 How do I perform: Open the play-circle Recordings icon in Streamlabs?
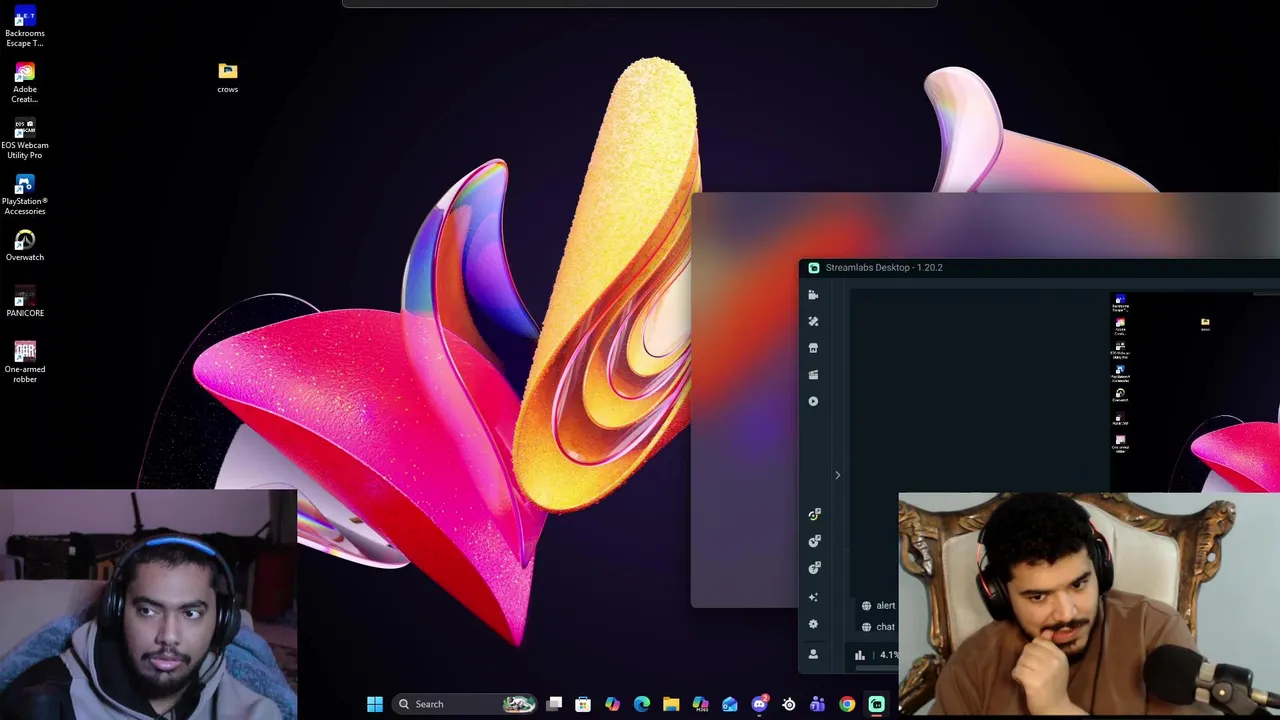click(813, 401)
